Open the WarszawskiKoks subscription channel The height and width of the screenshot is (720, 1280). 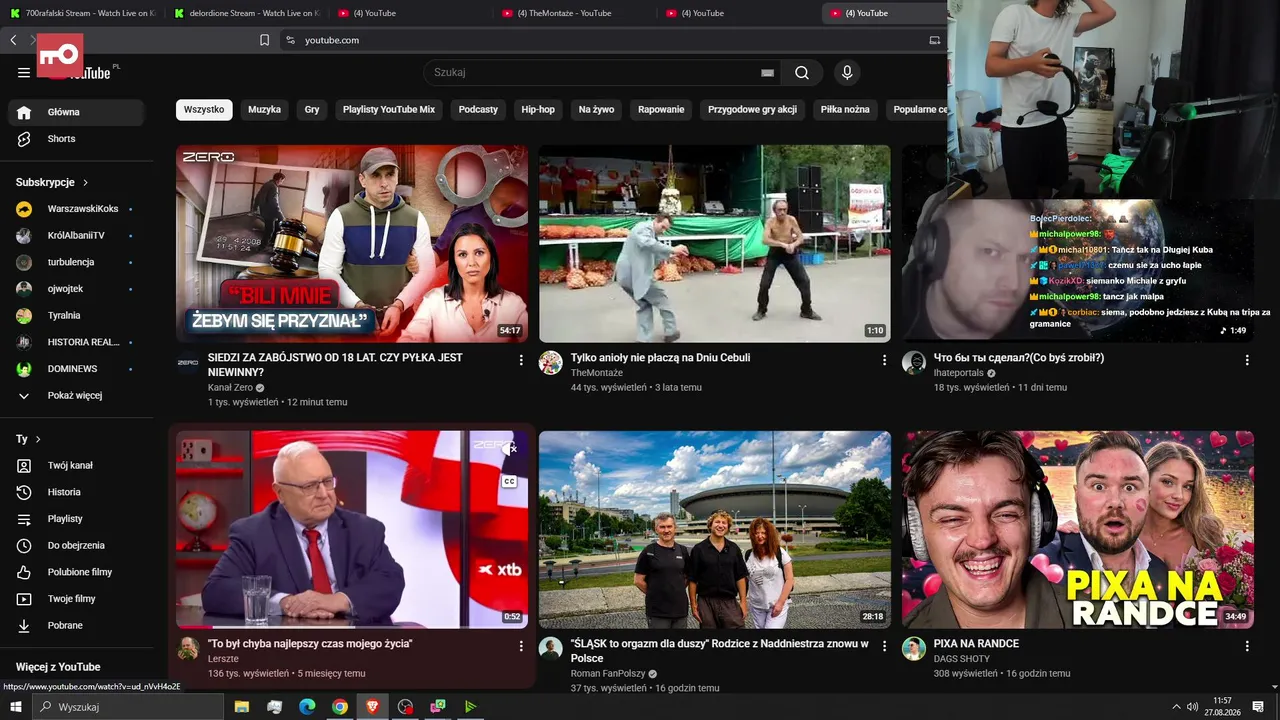click(x=76, y=209)
